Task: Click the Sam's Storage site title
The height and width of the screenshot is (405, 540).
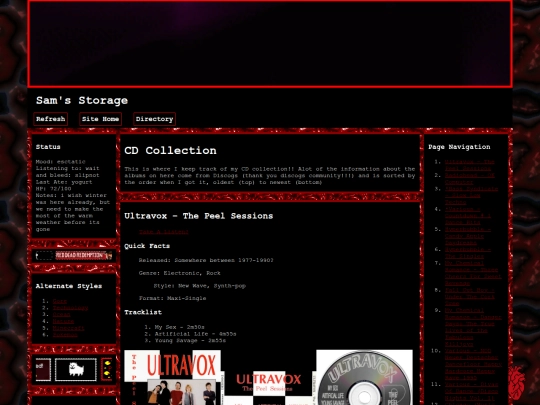Action: click(82, 101)
